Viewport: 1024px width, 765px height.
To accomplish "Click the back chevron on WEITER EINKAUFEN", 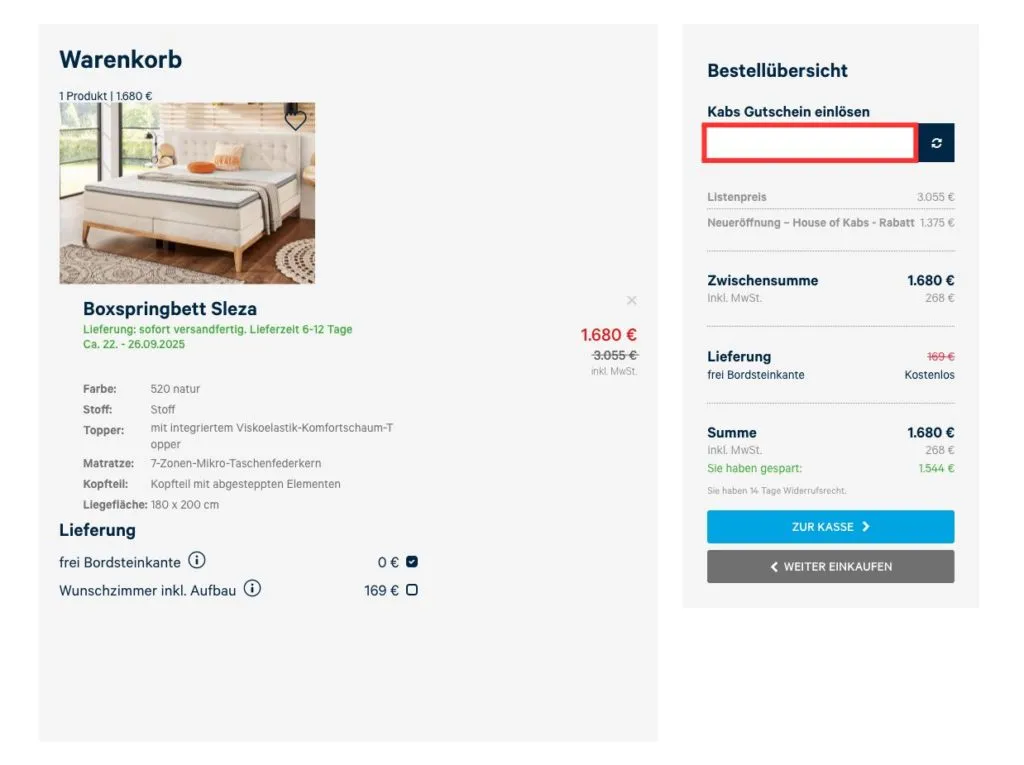I will tap(773, 566).
